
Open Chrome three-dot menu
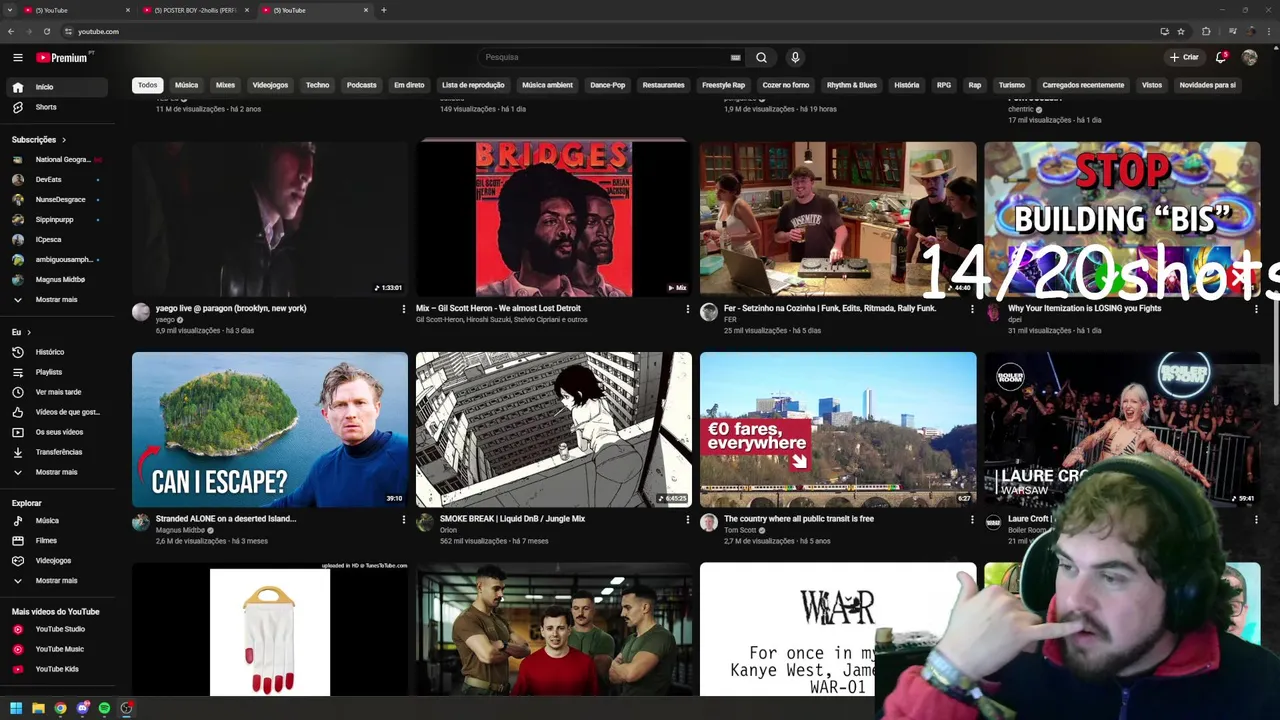pos(1269,31)
